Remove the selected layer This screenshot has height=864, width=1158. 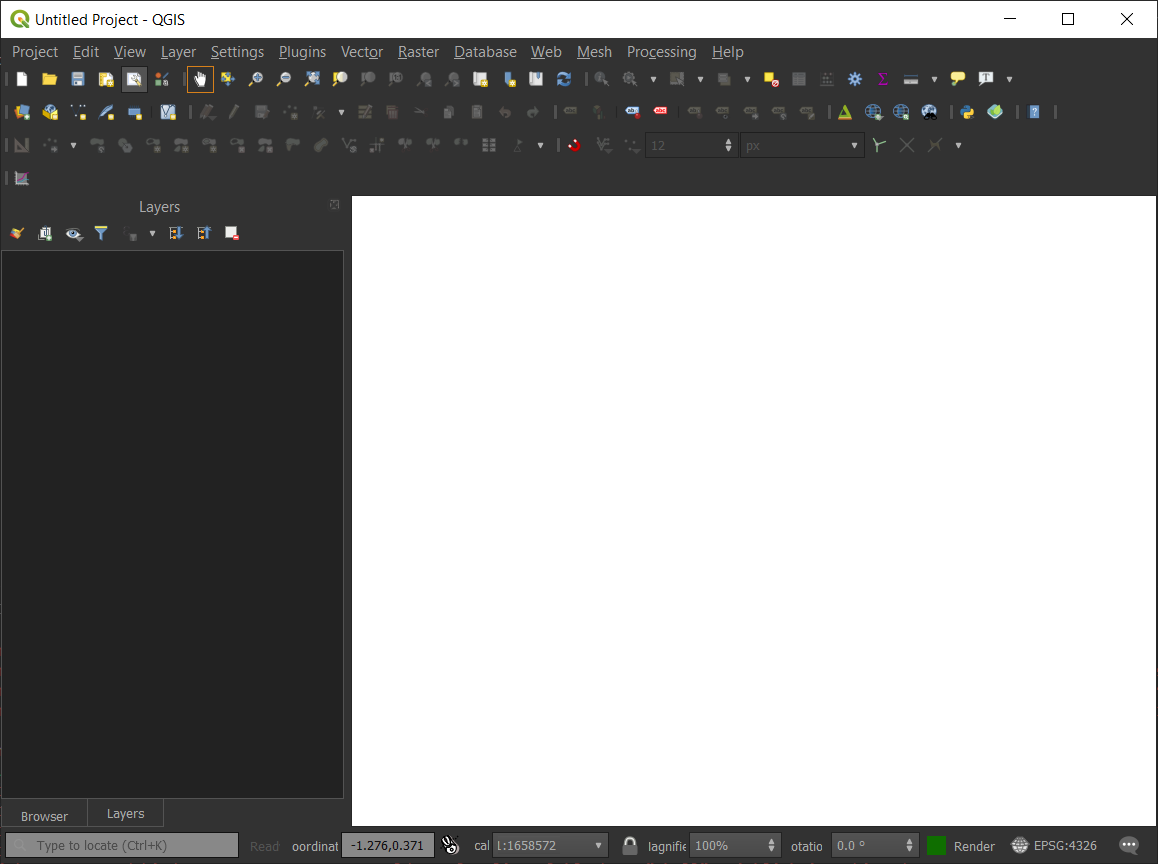click(x=231, y=233)
